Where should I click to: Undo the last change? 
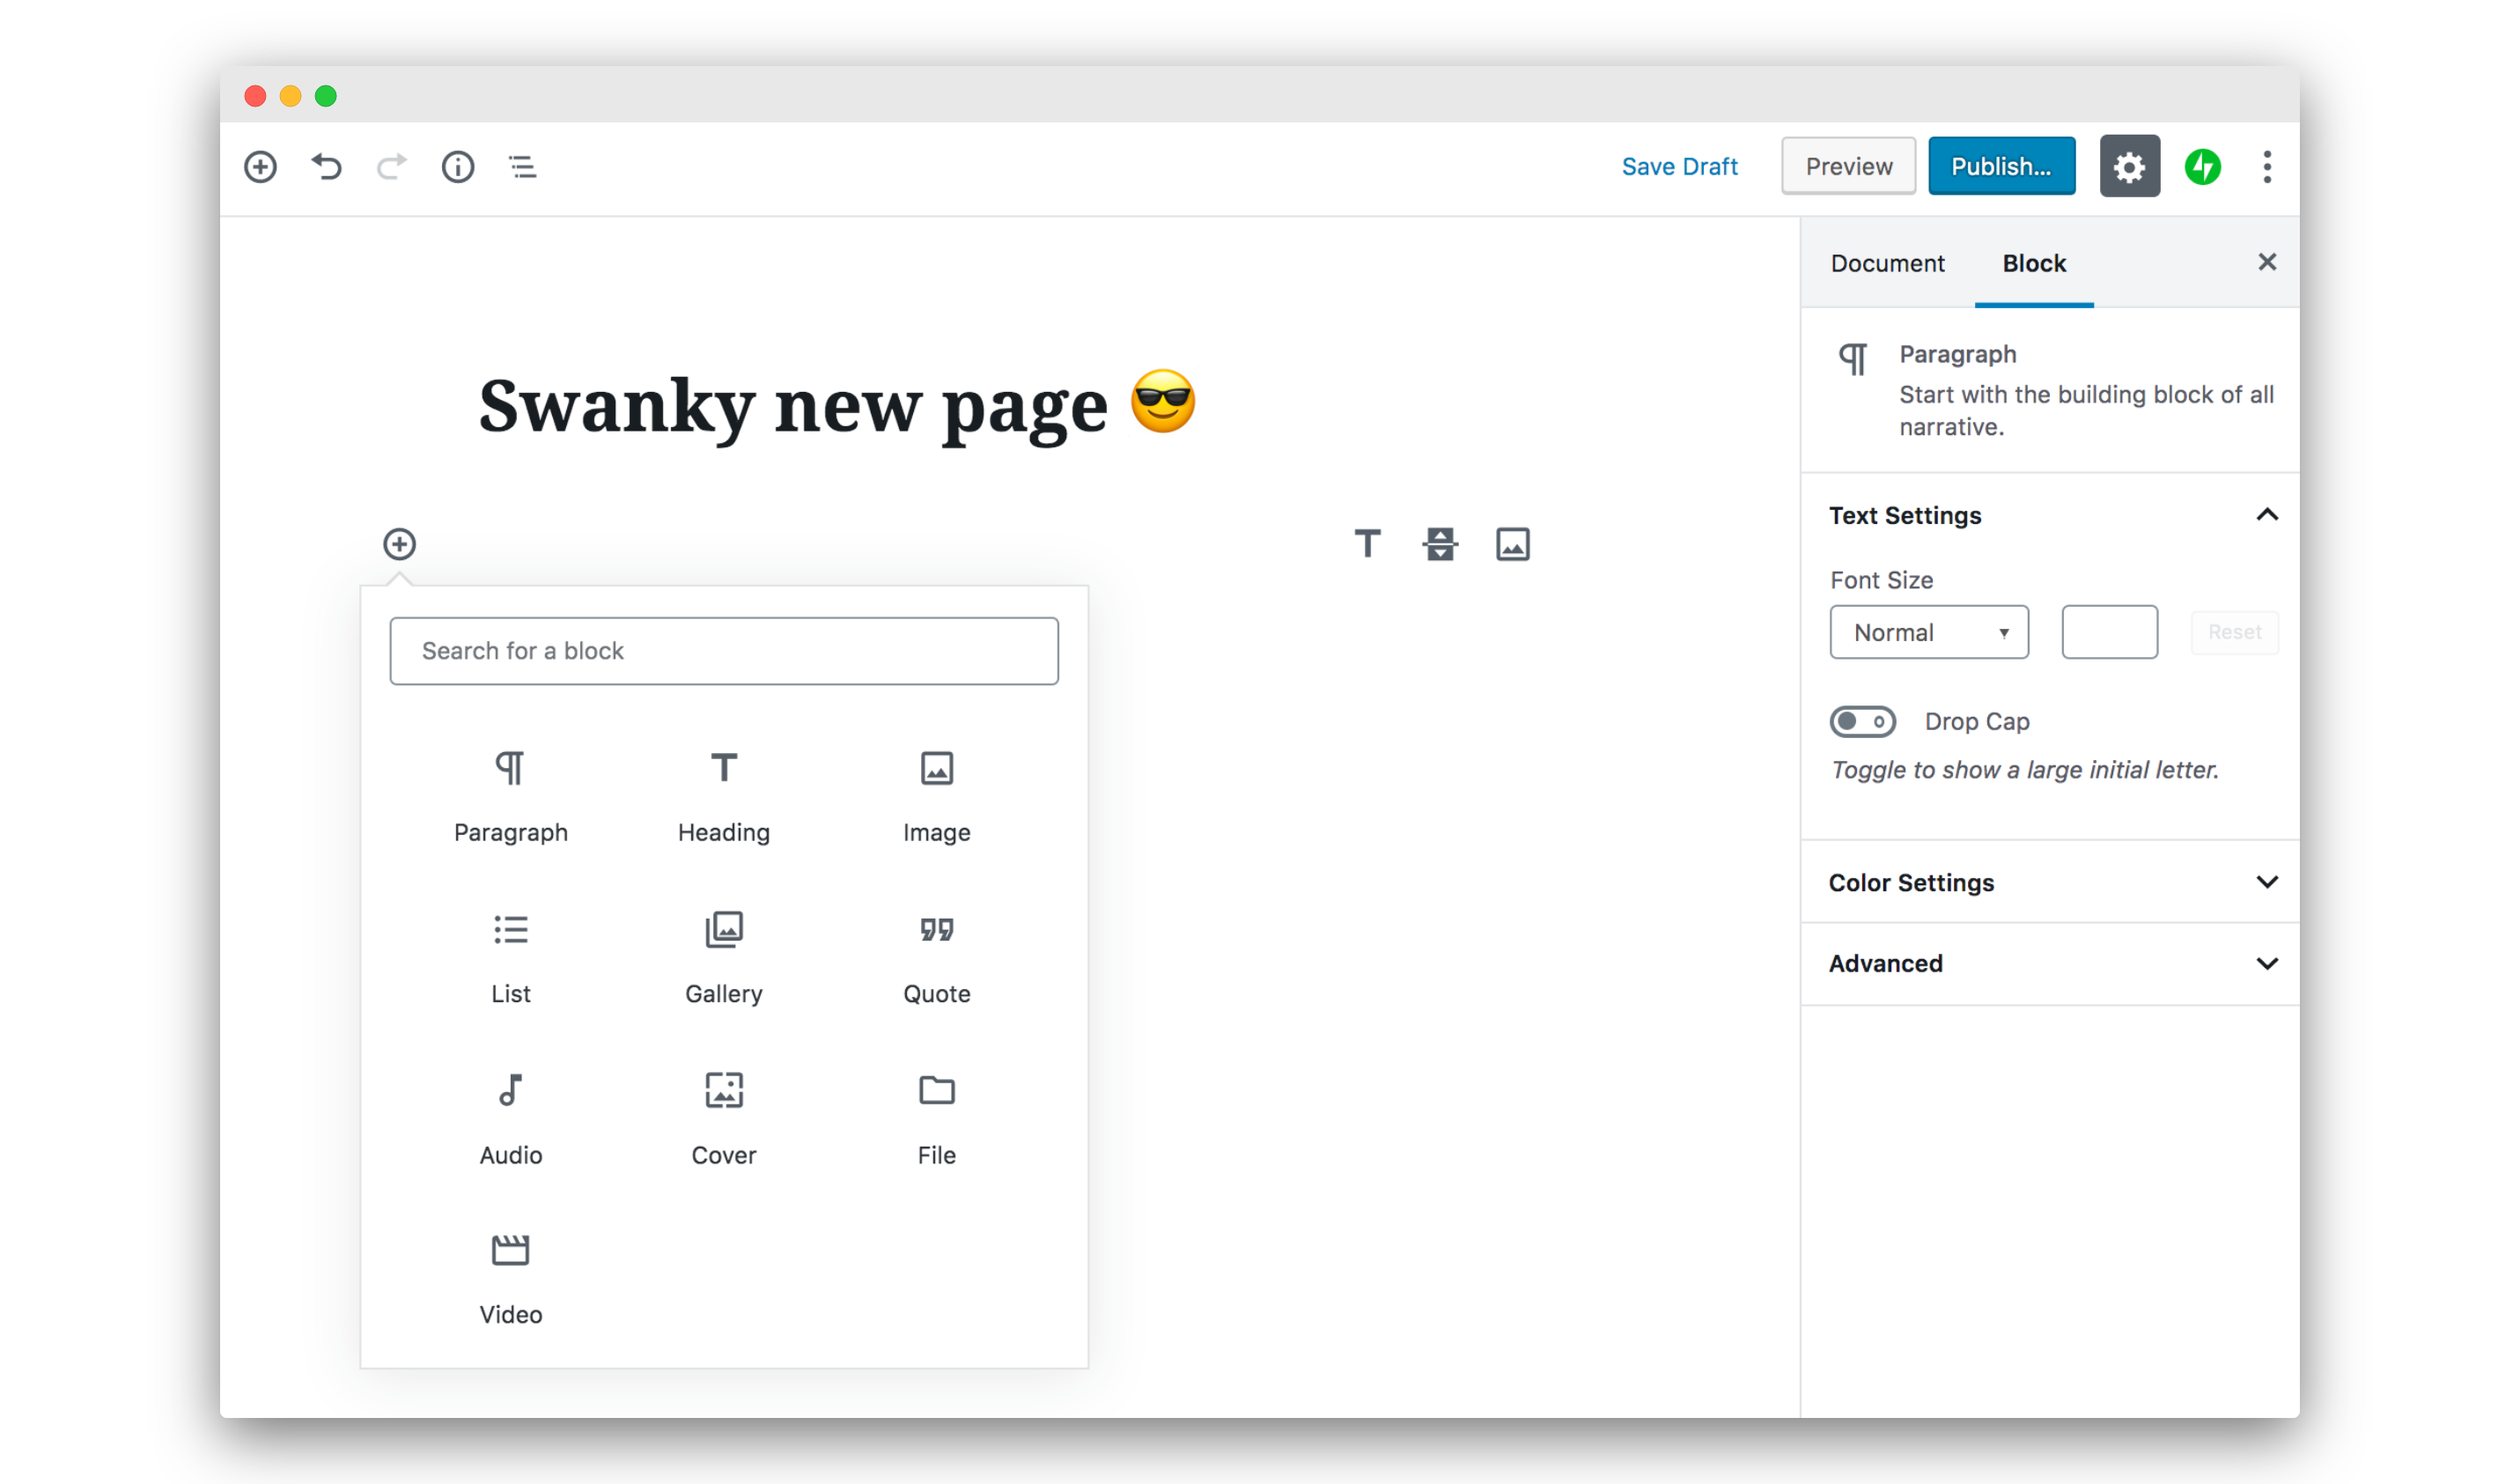326,167
